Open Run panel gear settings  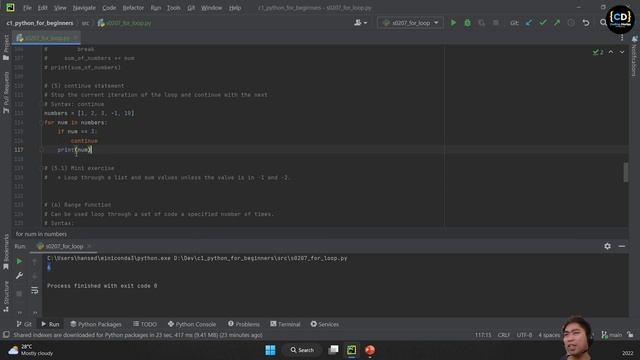point(607,246)
